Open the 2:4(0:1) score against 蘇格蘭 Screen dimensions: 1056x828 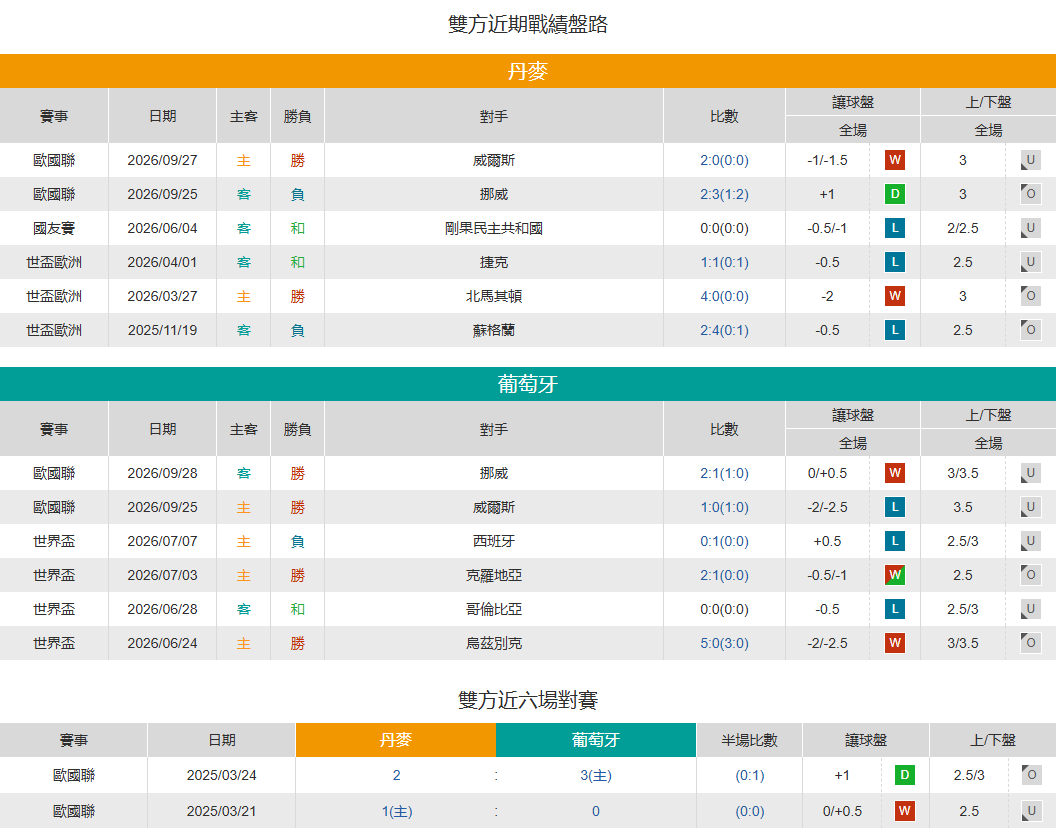point(724,330)
